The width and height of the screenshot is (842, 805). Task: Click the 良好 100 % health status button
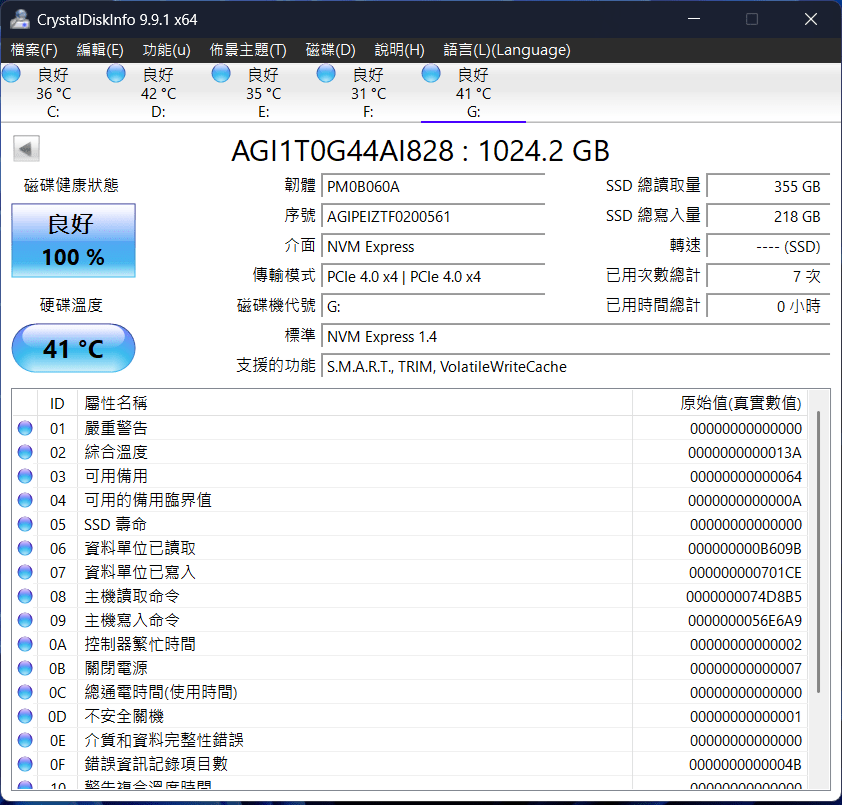74,241
